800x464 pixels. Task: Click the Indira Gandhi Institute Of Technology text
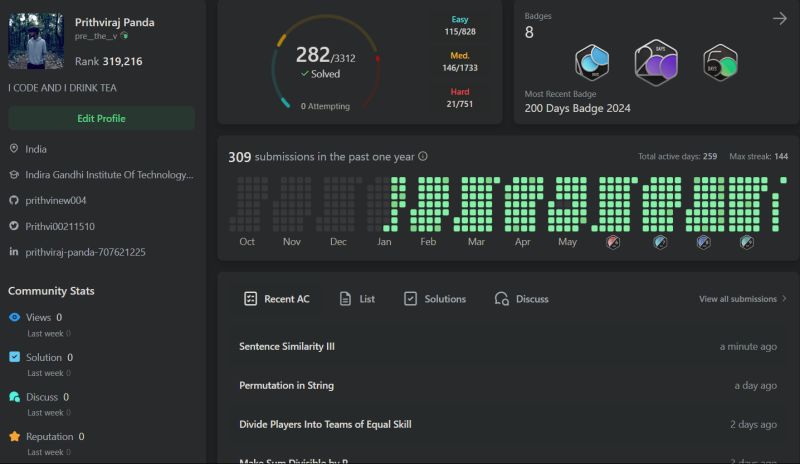[x=109, y=175]
